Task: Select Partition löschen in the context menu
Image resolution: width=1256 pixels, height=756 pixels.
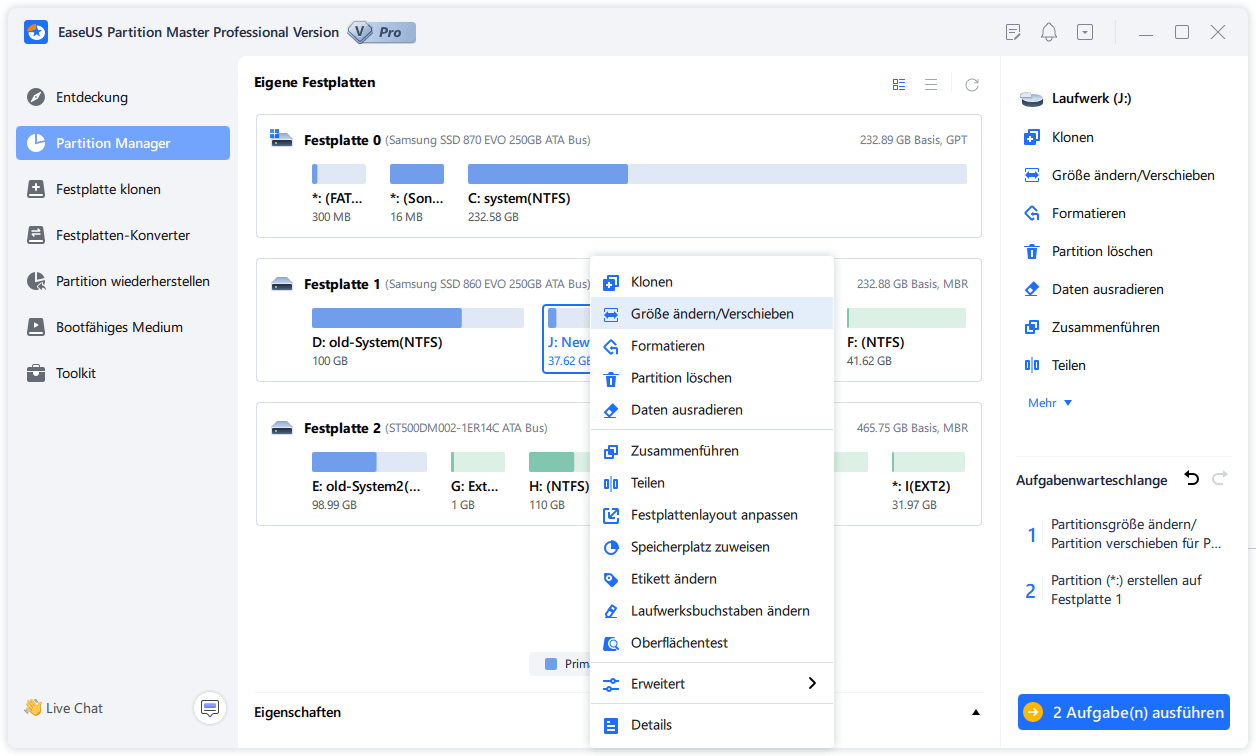Action: click(x=712, y=378)
